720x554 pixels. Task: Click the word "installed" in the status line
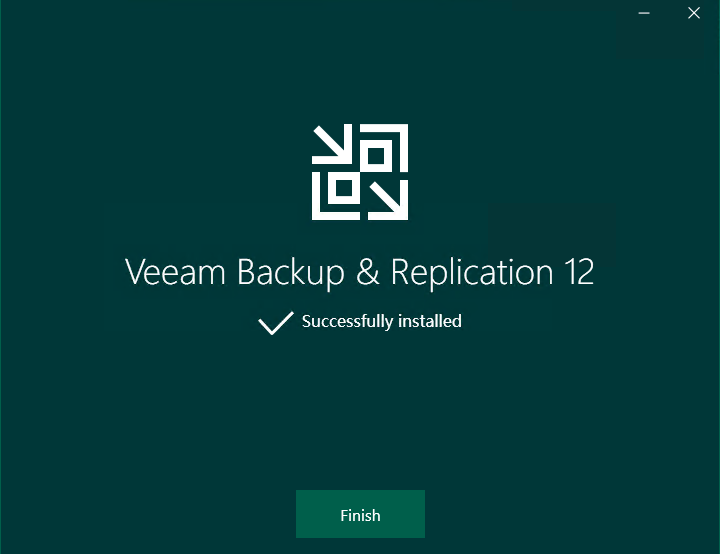pos(429,321)
